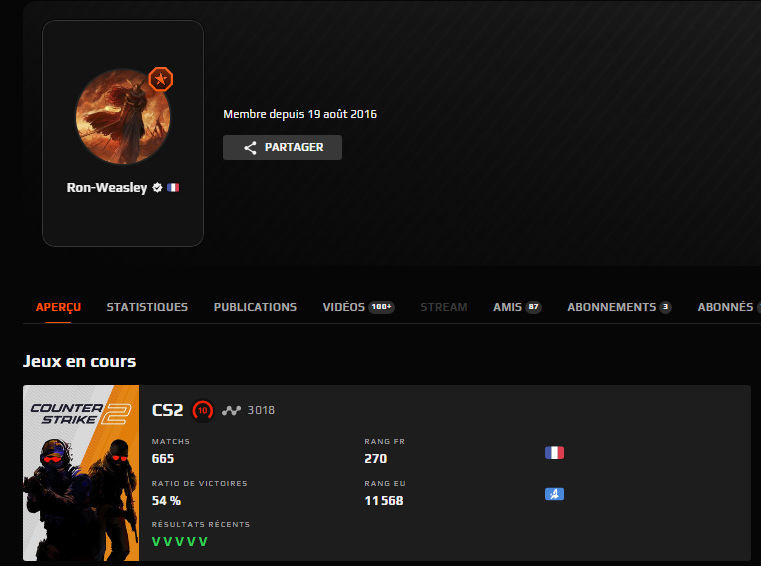Select the STREAM tab
The height and width of the screenshot is (566, 761).
coord(444,307)
